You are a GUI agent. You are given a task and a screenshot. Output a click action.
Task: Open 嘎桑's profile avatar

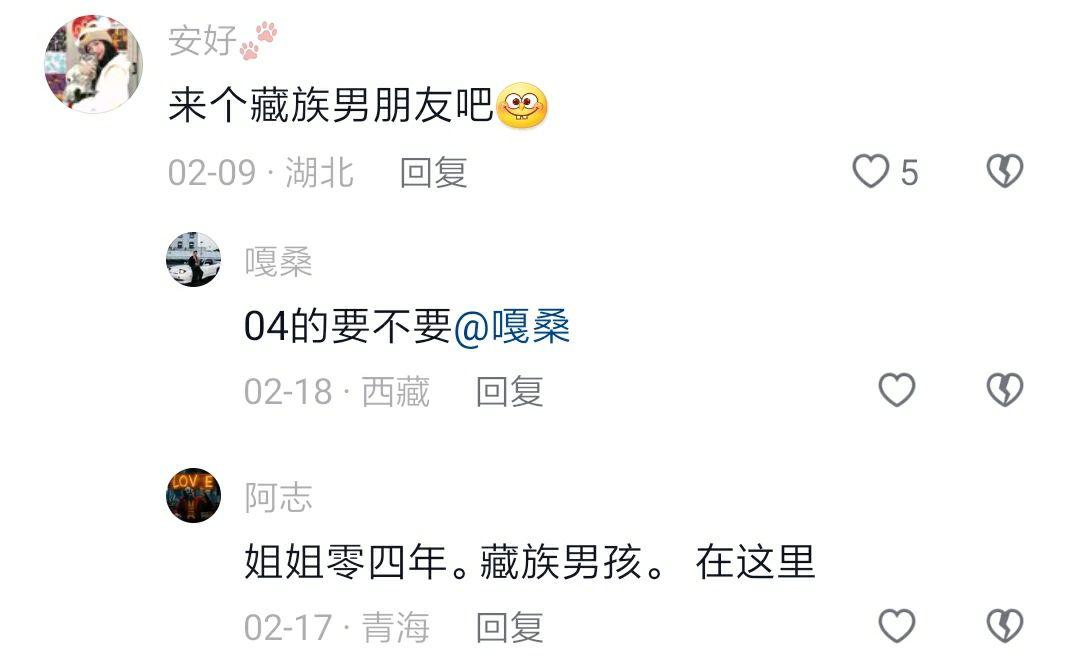click(x=194, y=260)
